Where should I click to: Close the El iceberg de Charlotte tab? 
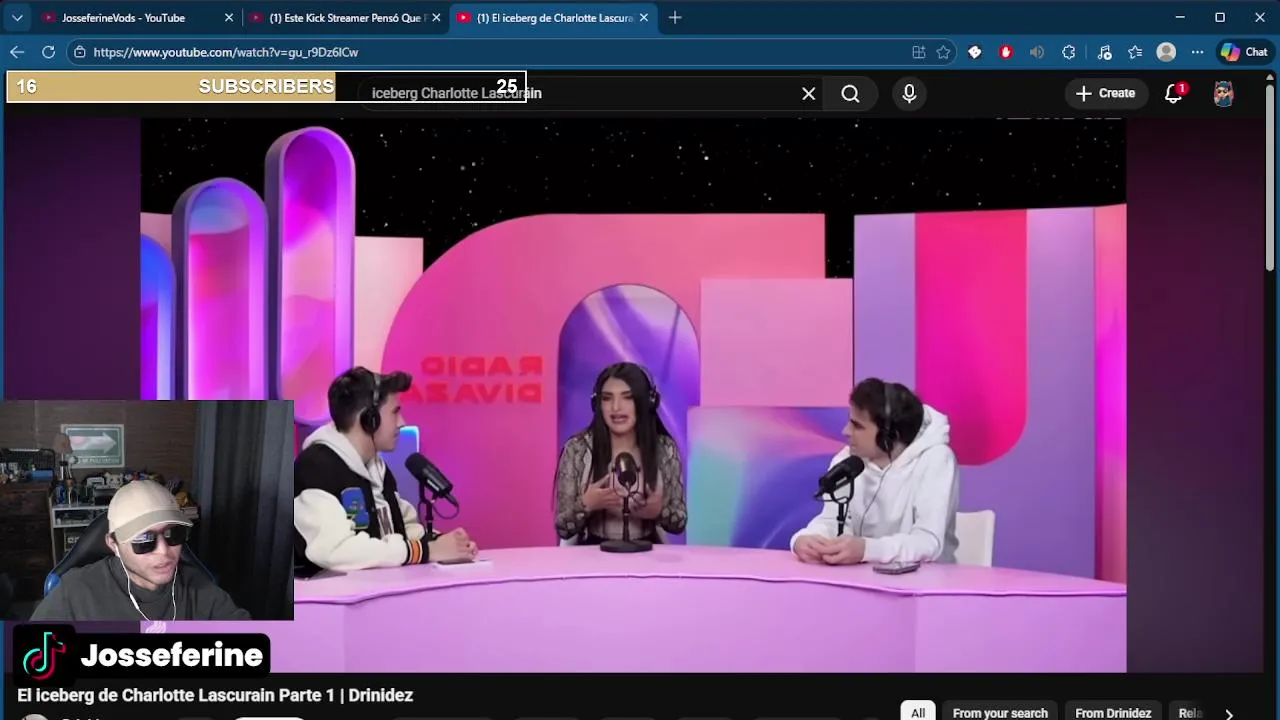click(643, 18)
